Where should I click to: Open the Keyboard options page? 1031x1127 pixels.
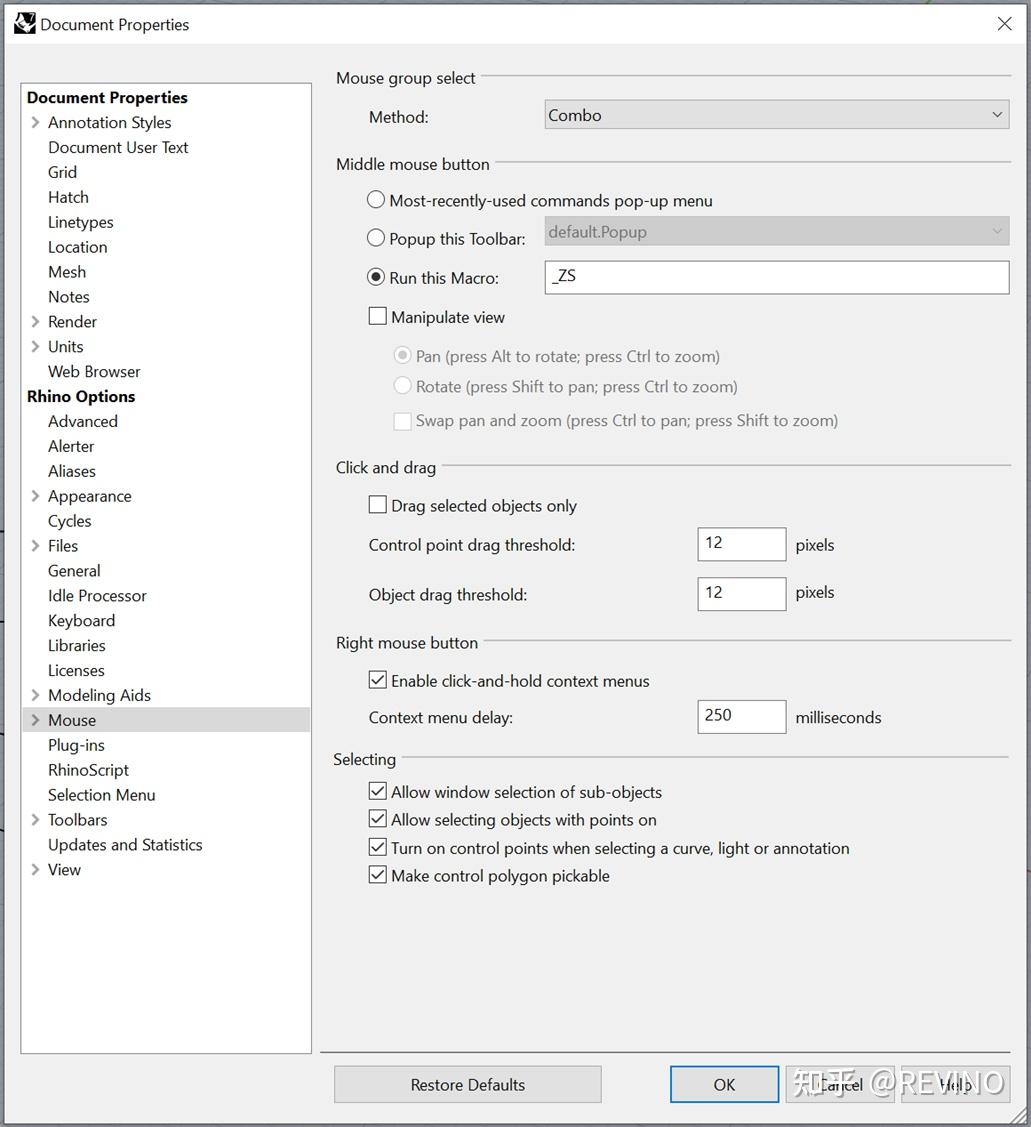point(81,620)
